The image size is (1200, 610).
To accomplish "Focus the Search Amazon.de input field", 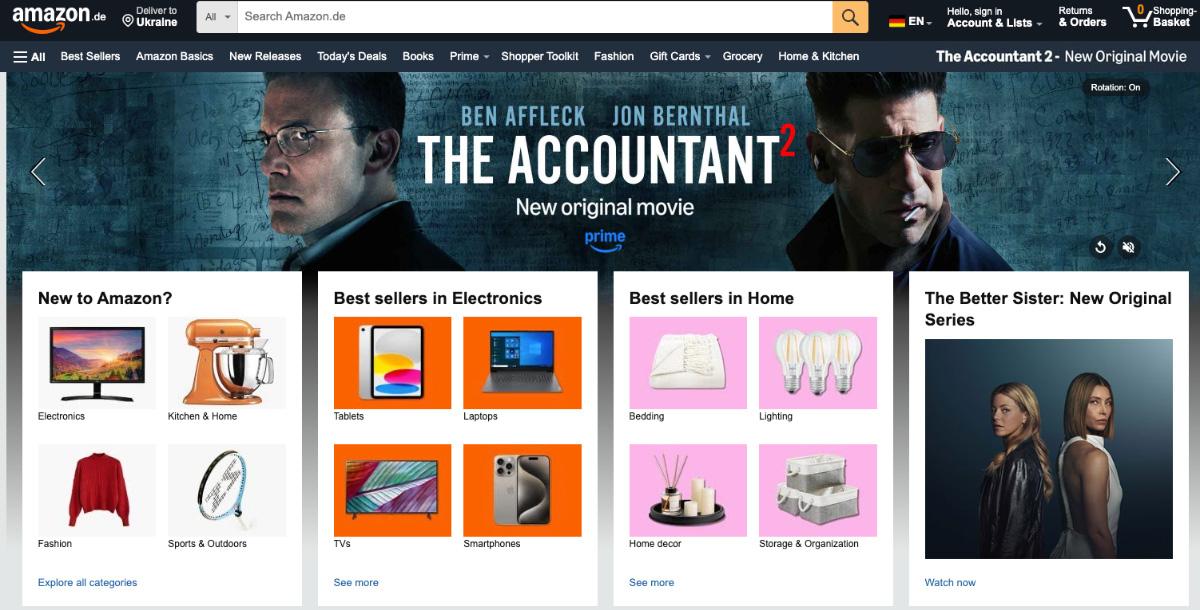I will pos(535,17).
